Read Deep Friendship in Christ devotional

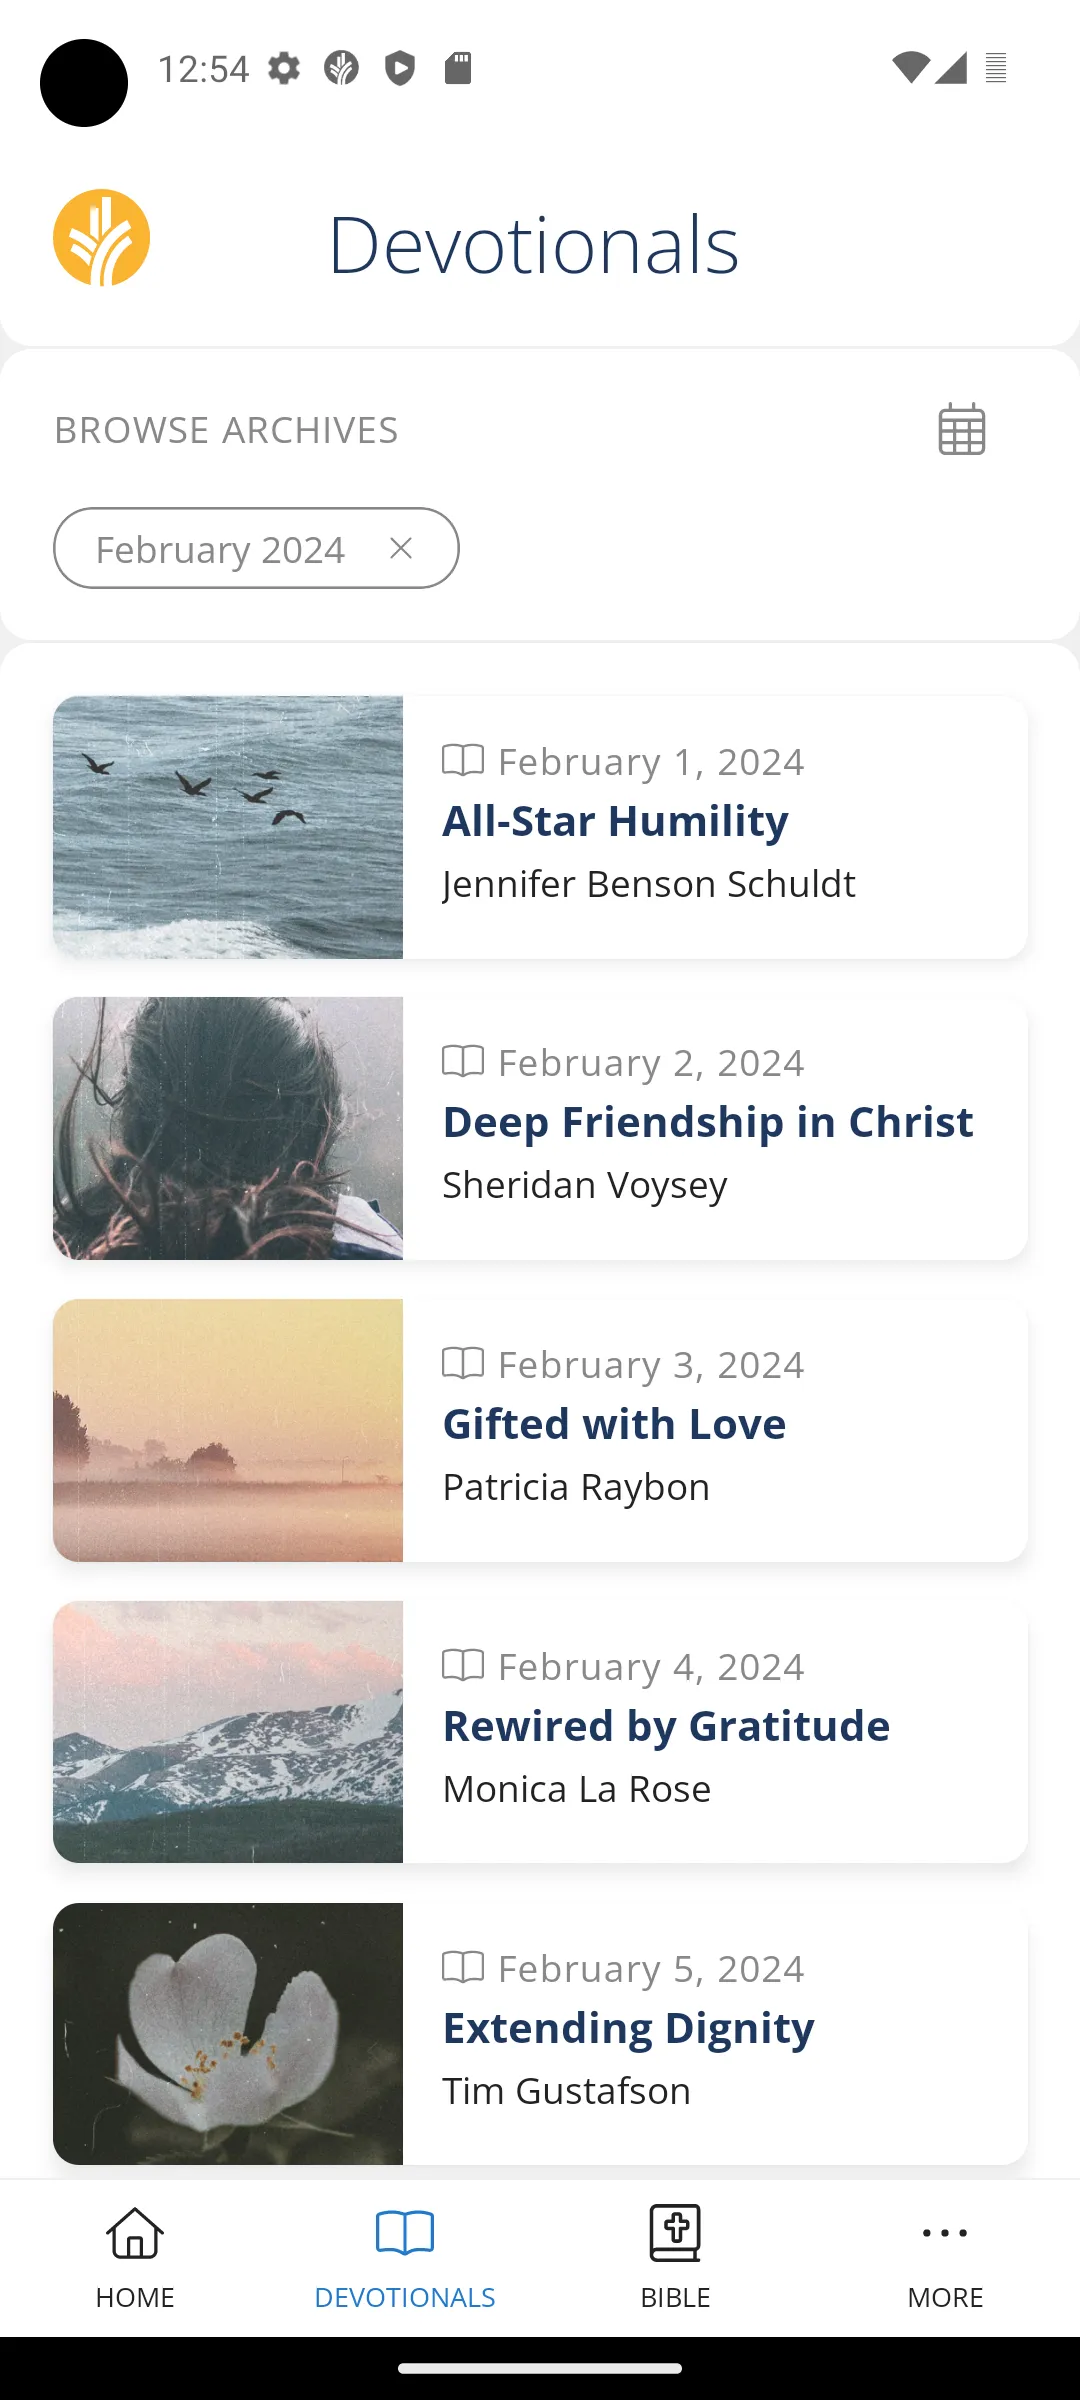707,1123
